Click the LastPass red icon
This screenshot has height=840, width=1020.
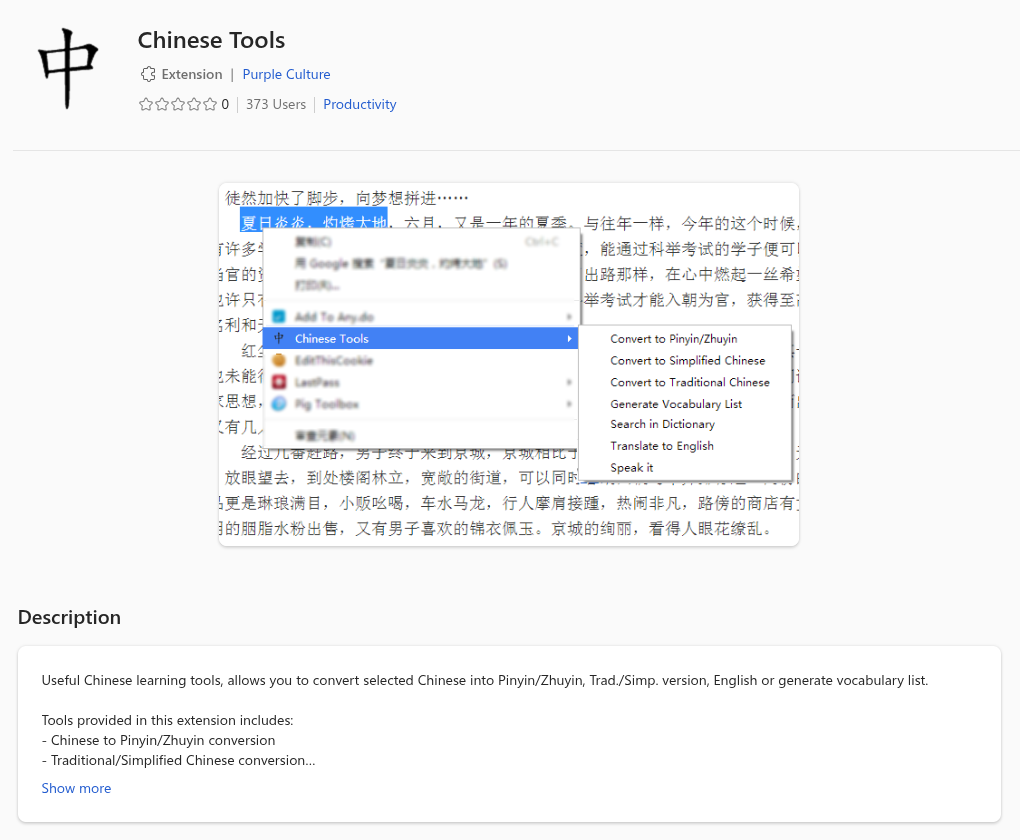tap(279, 382)
